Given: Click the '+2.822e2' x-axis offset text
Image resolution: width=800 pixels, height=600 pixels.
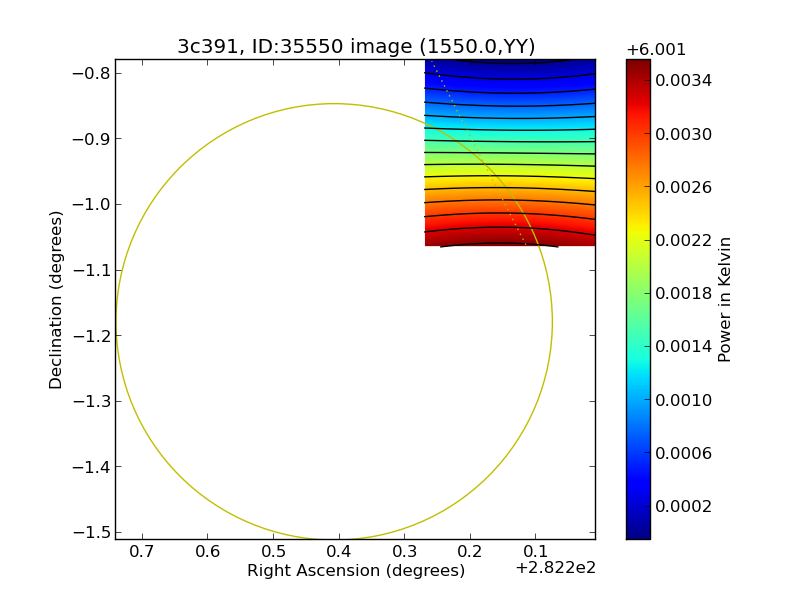Looking at the screenshot, I should coord(556,568).
